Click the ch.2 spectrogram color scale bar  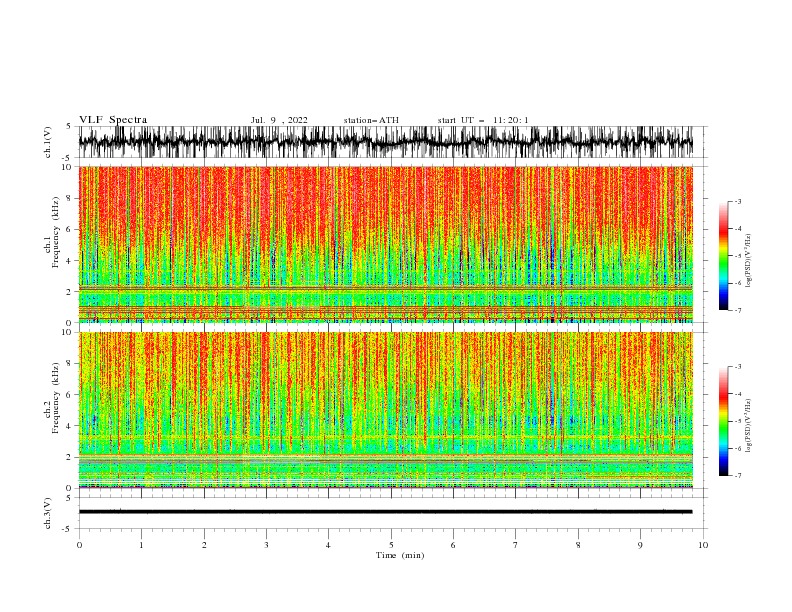[x=723, y=421]
